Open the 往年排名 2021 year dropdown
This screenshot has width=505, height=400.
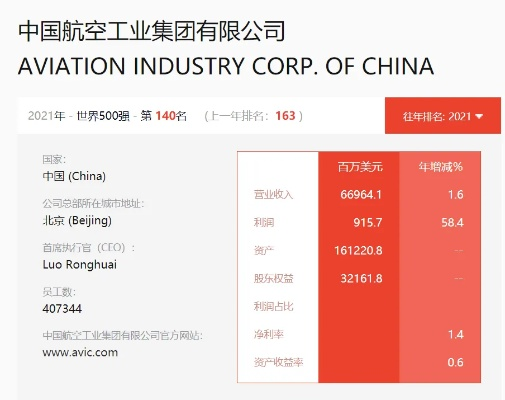pyautogui.click(x=443, y=116)
